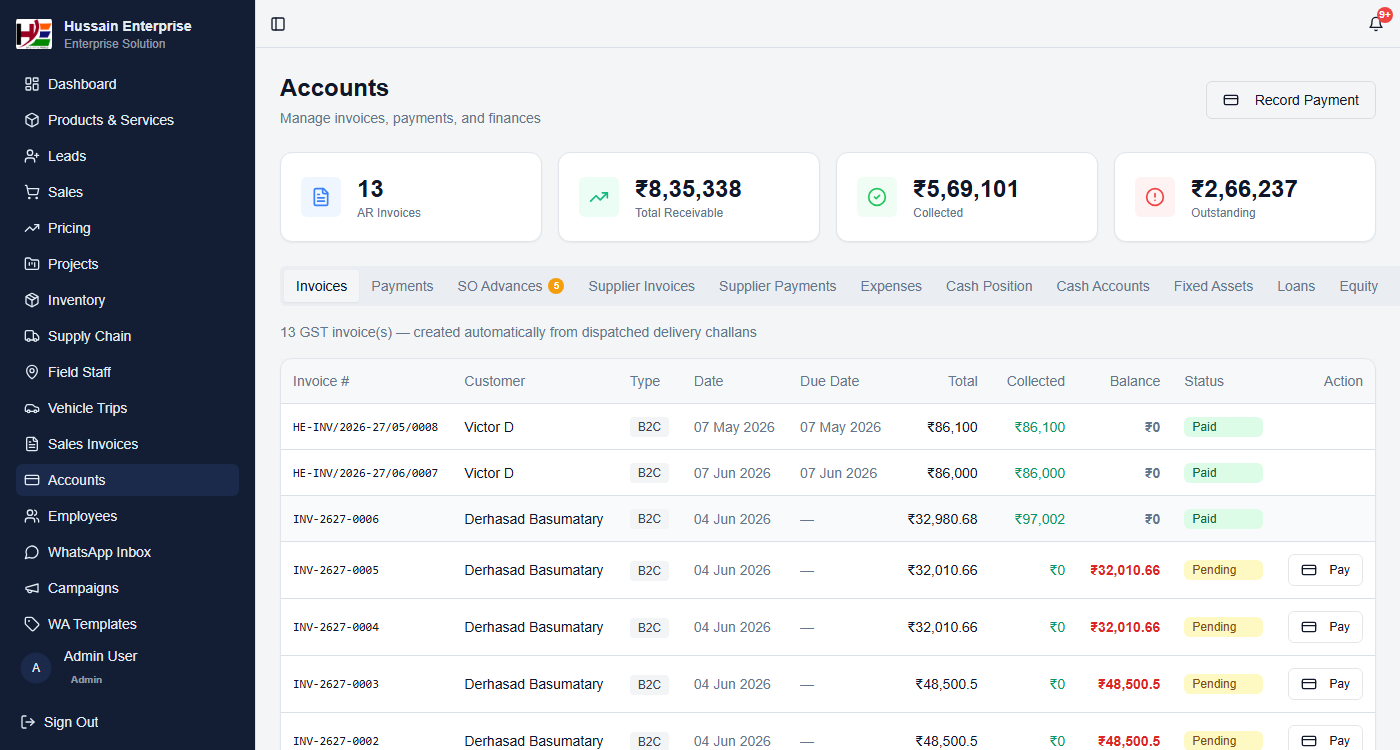Go to Vehicle Trips
This screenshot has height=750, width=1400.
[127, 408]
